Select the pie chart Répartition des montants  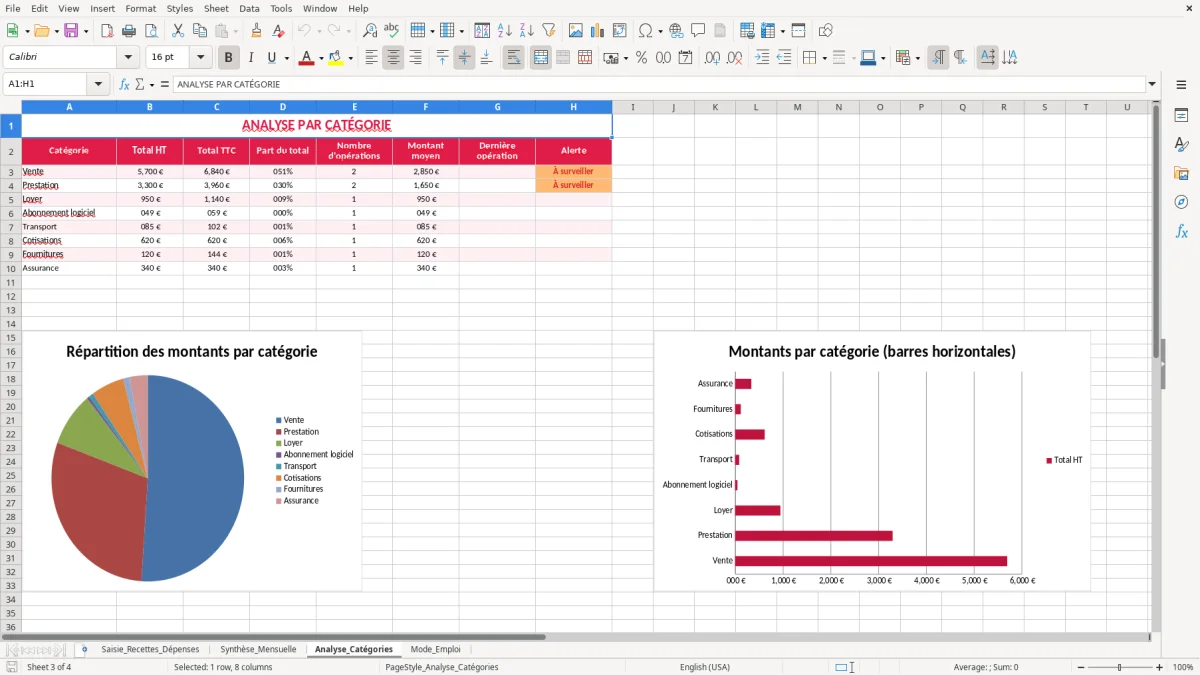pos(192,462)
